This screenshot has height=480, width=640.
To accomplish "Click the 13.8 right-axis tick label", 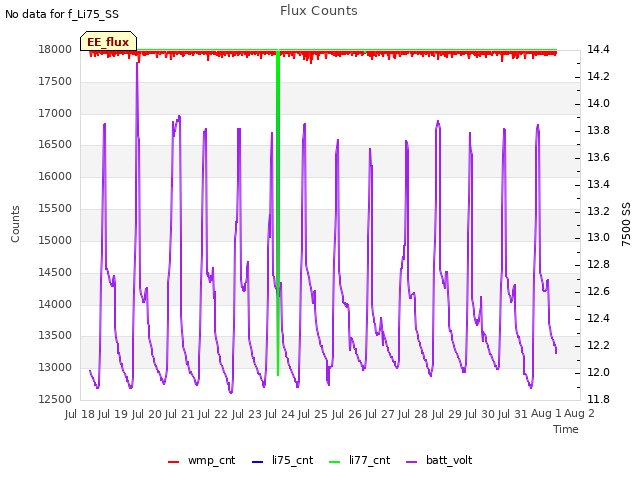I will coord(598,130).
